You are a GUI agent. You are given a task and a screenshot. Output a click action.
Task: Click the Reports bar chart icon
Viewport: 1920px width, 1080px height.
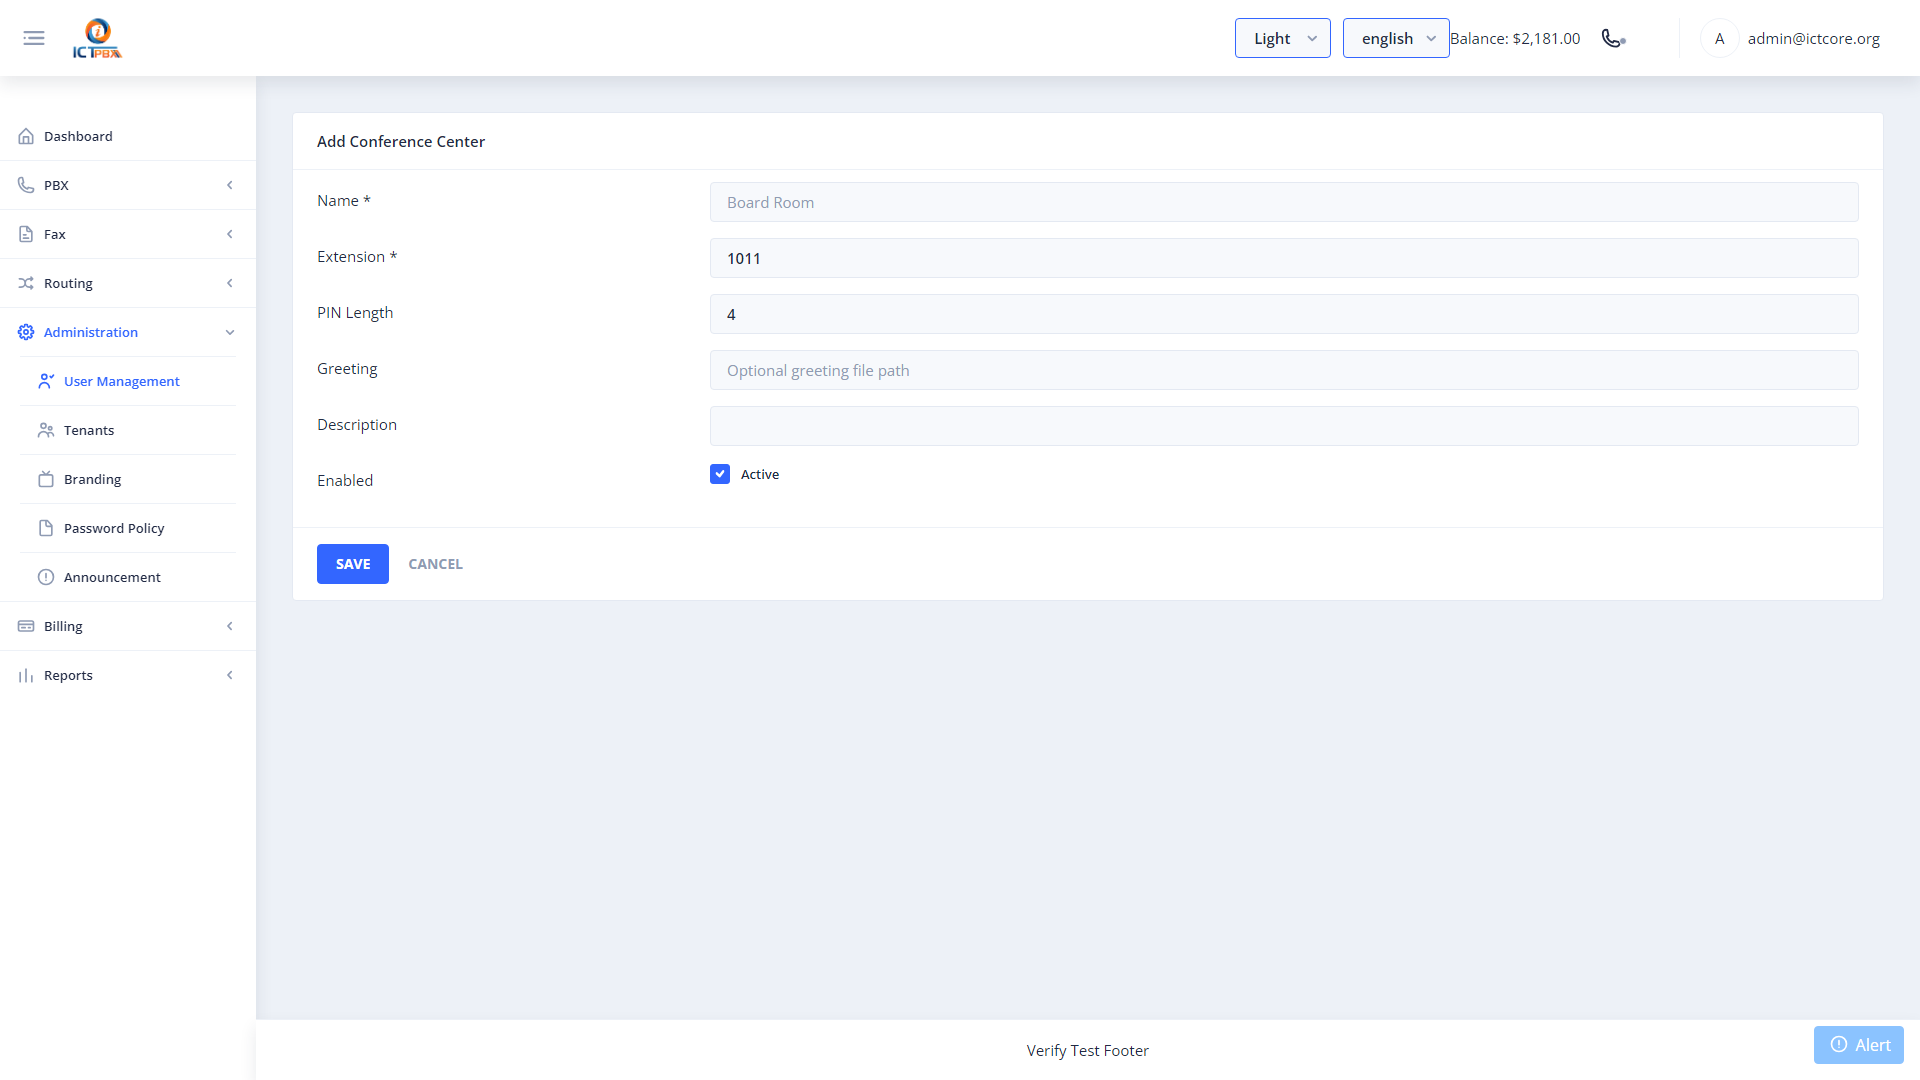[x=26, y=675]
